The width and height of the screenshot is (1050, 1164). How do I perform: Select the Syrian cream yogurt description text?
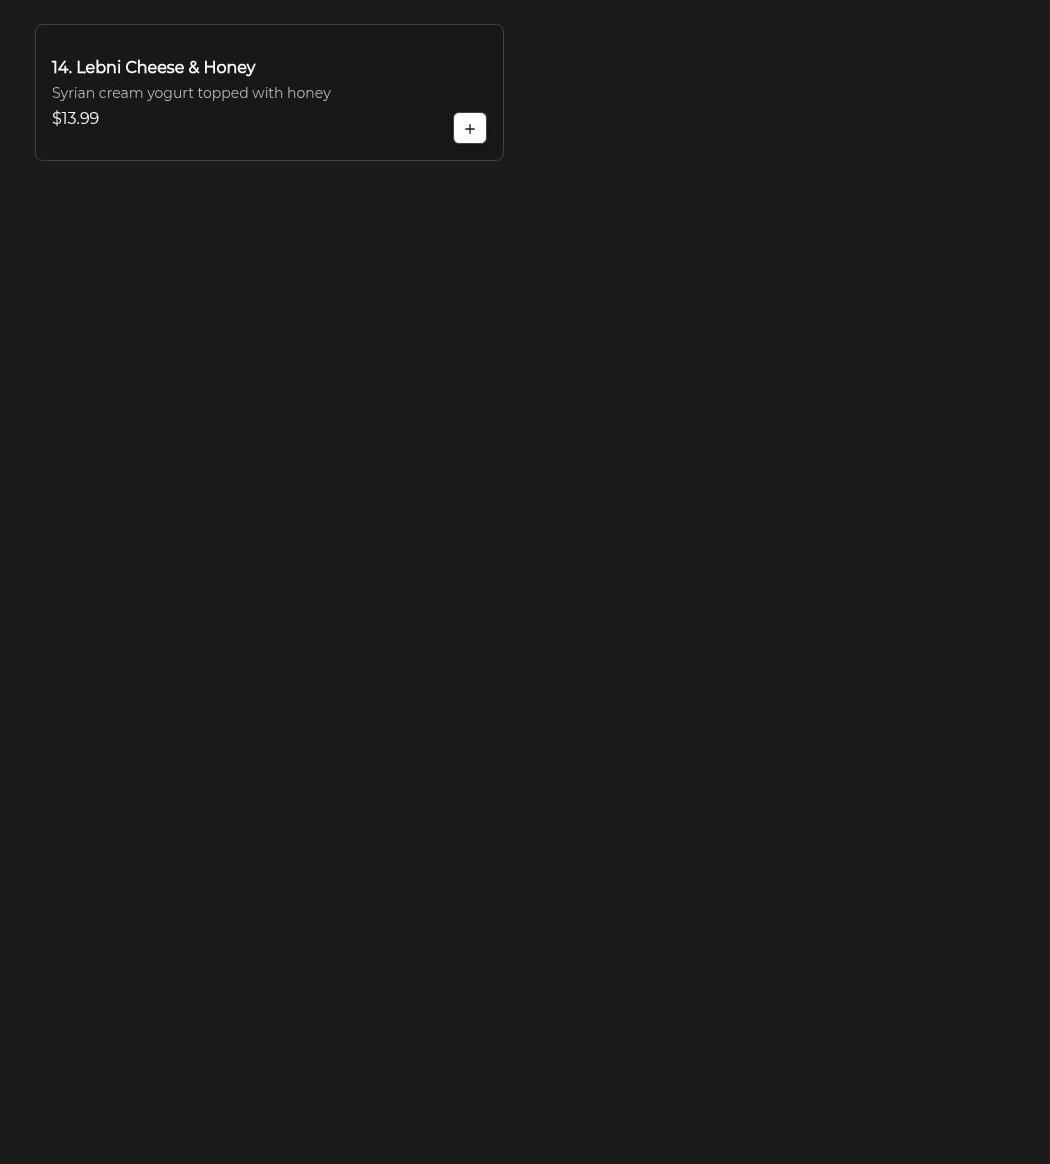coord(191,93)
